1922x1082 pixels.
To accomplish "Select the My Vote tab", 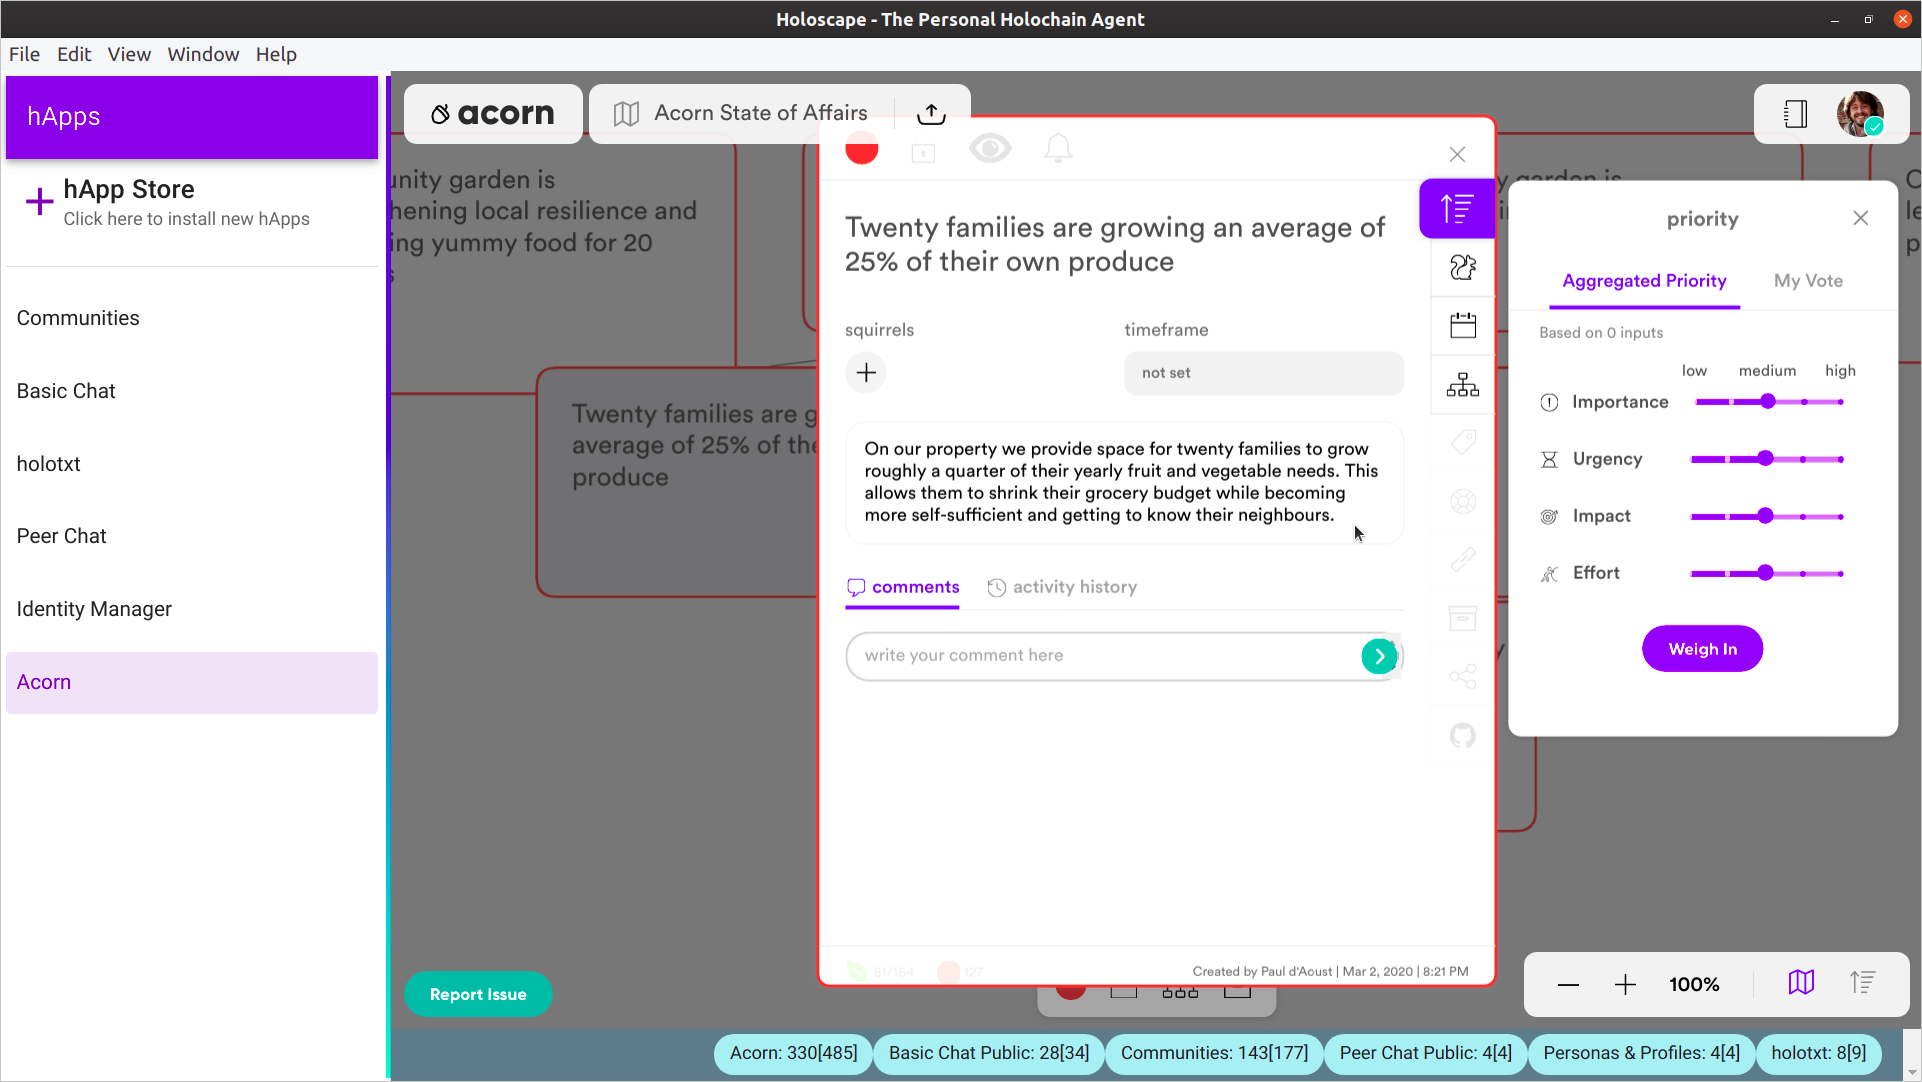I will (x=1808, y=281).
